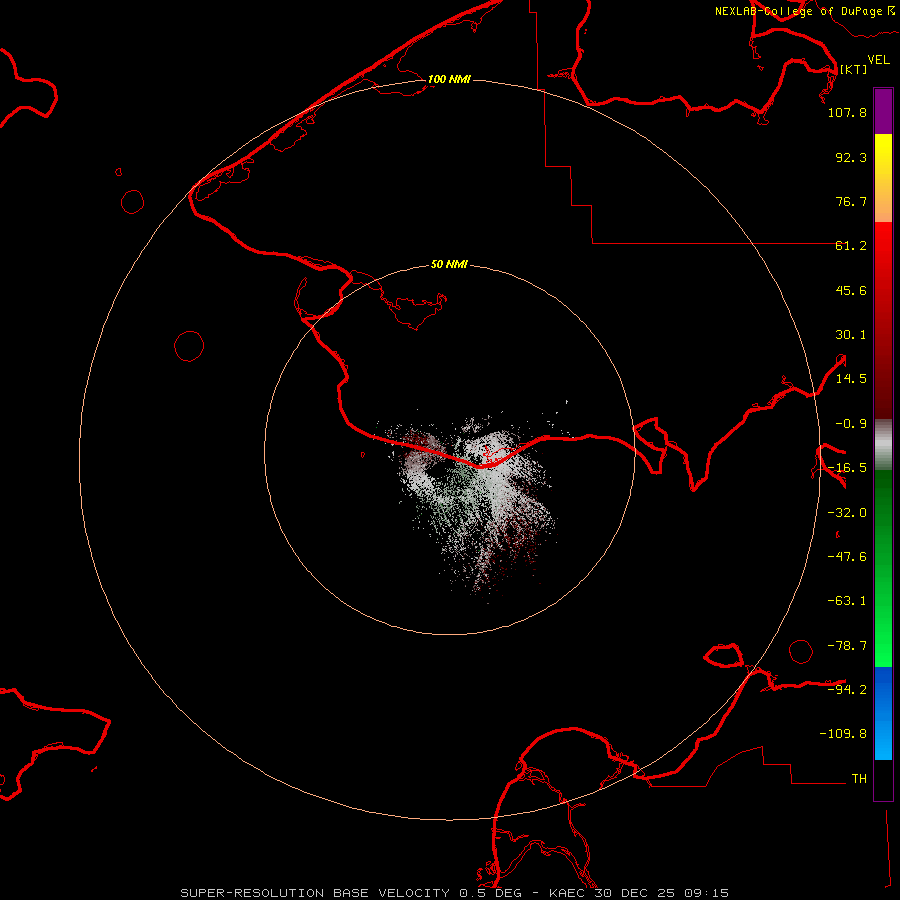
Task: Select the 76.7 legend value
Action: 851,201
